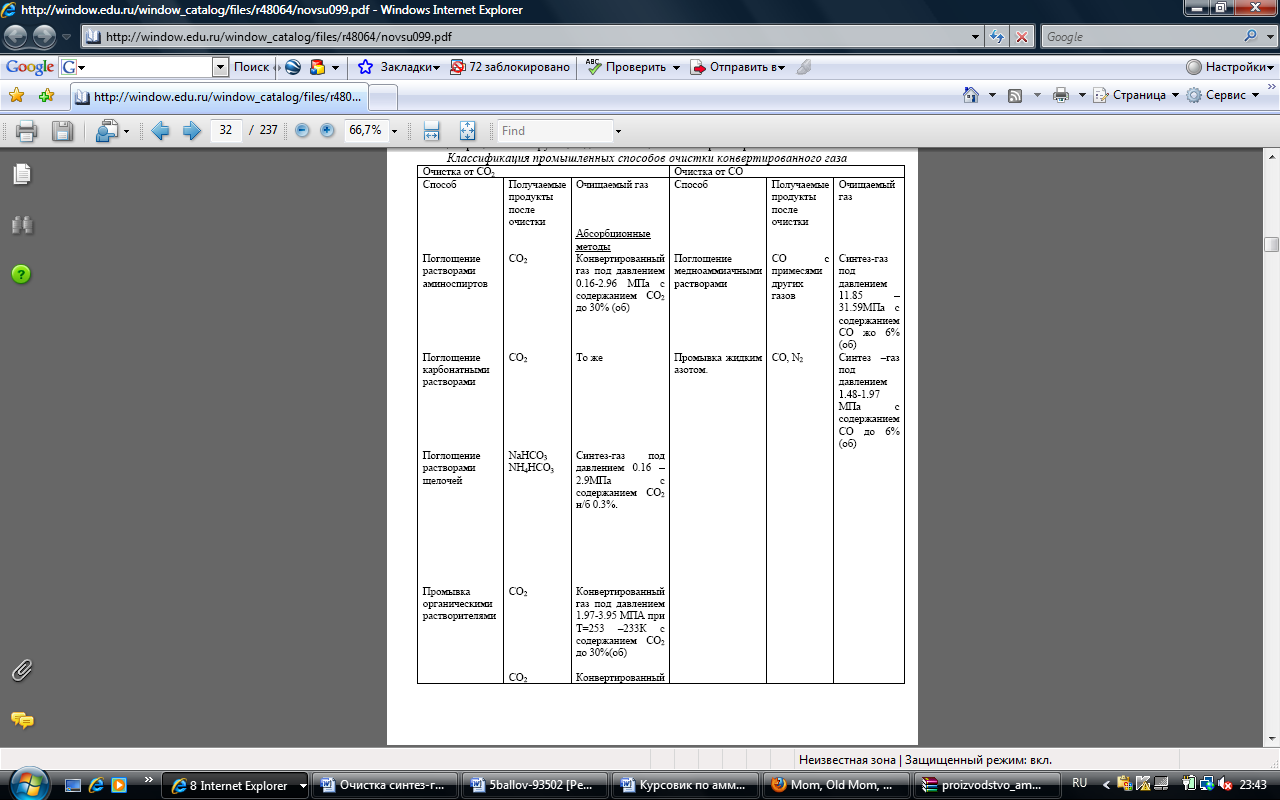The width and height of the screenshot is (1280, 800).
Task: Open green help icon in sidebar
Action: [x=22, y=274]
